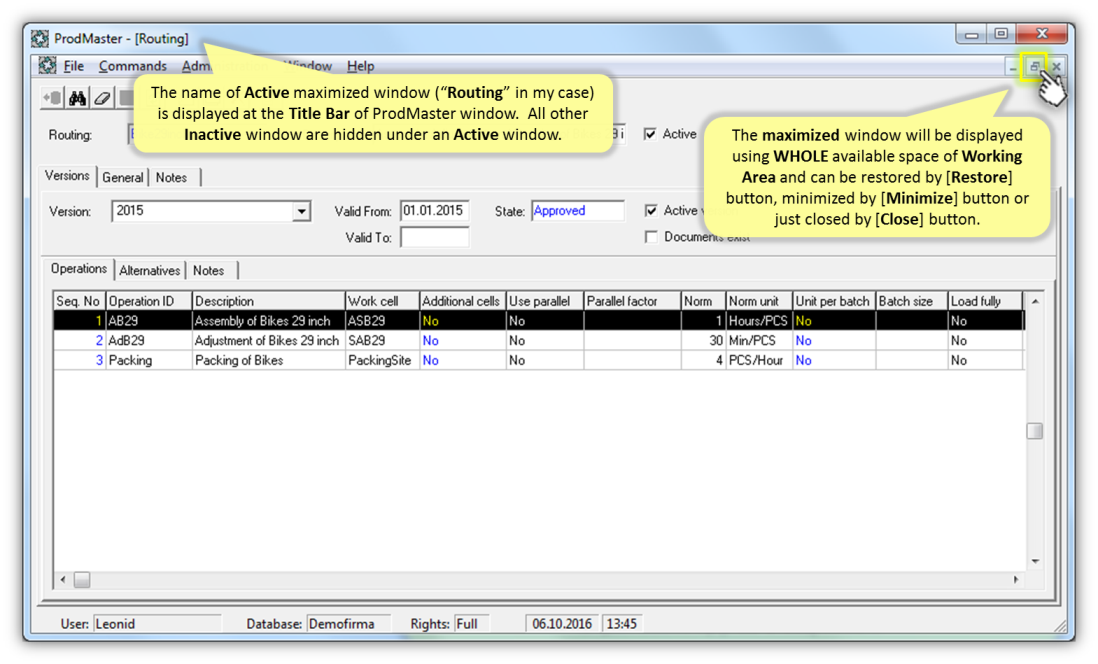Click the Norm value 30 in AdB29 row
This screenshot has height=664, width=1098.
pos(703,340)
